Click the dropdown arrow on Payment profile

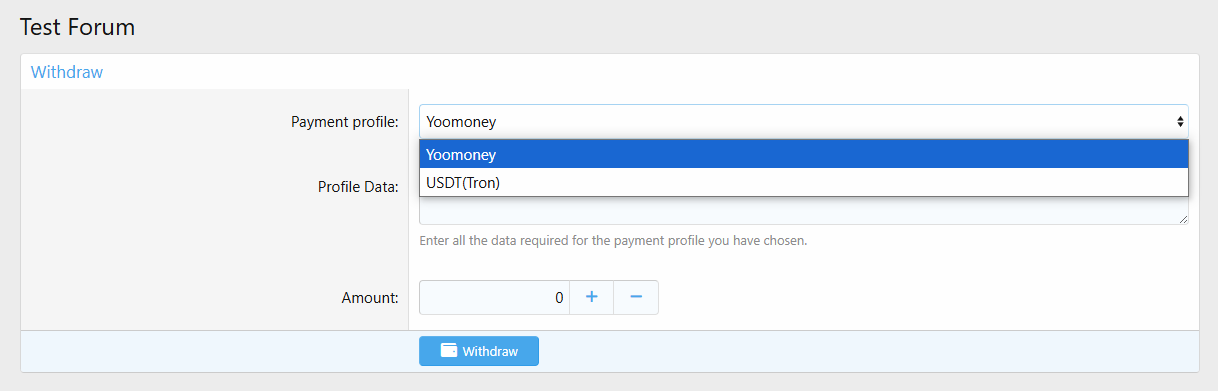click(x=1181, y=122)
